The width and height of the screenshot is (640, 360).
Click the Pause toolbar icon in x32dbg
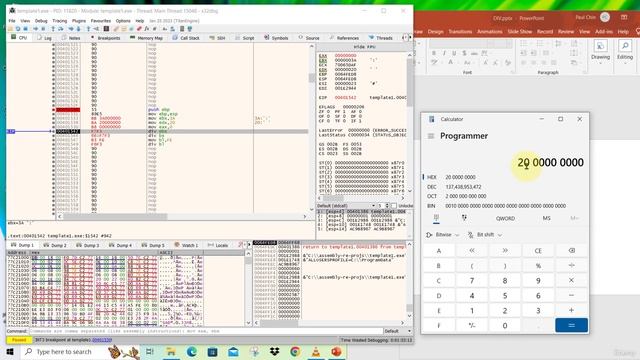pos(43,29)
